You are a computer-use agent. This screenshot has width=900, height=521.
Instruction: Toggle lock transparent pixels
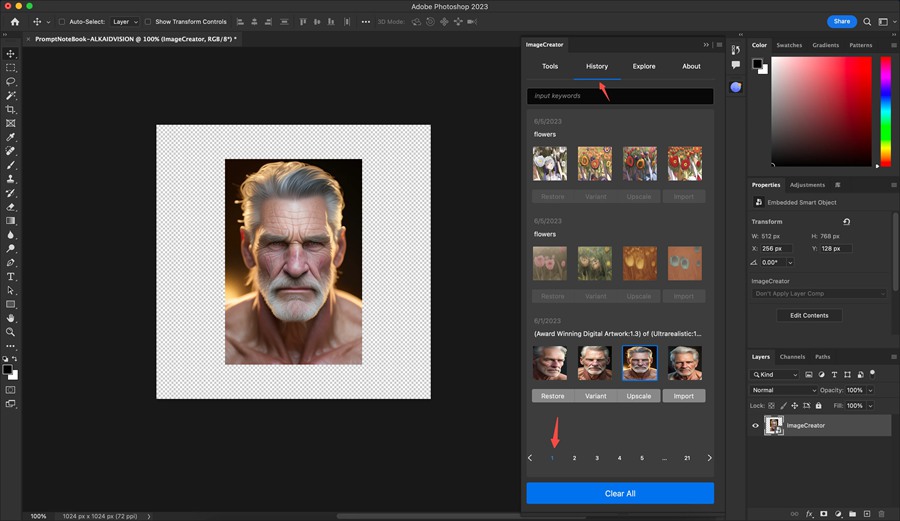(771, 406)
